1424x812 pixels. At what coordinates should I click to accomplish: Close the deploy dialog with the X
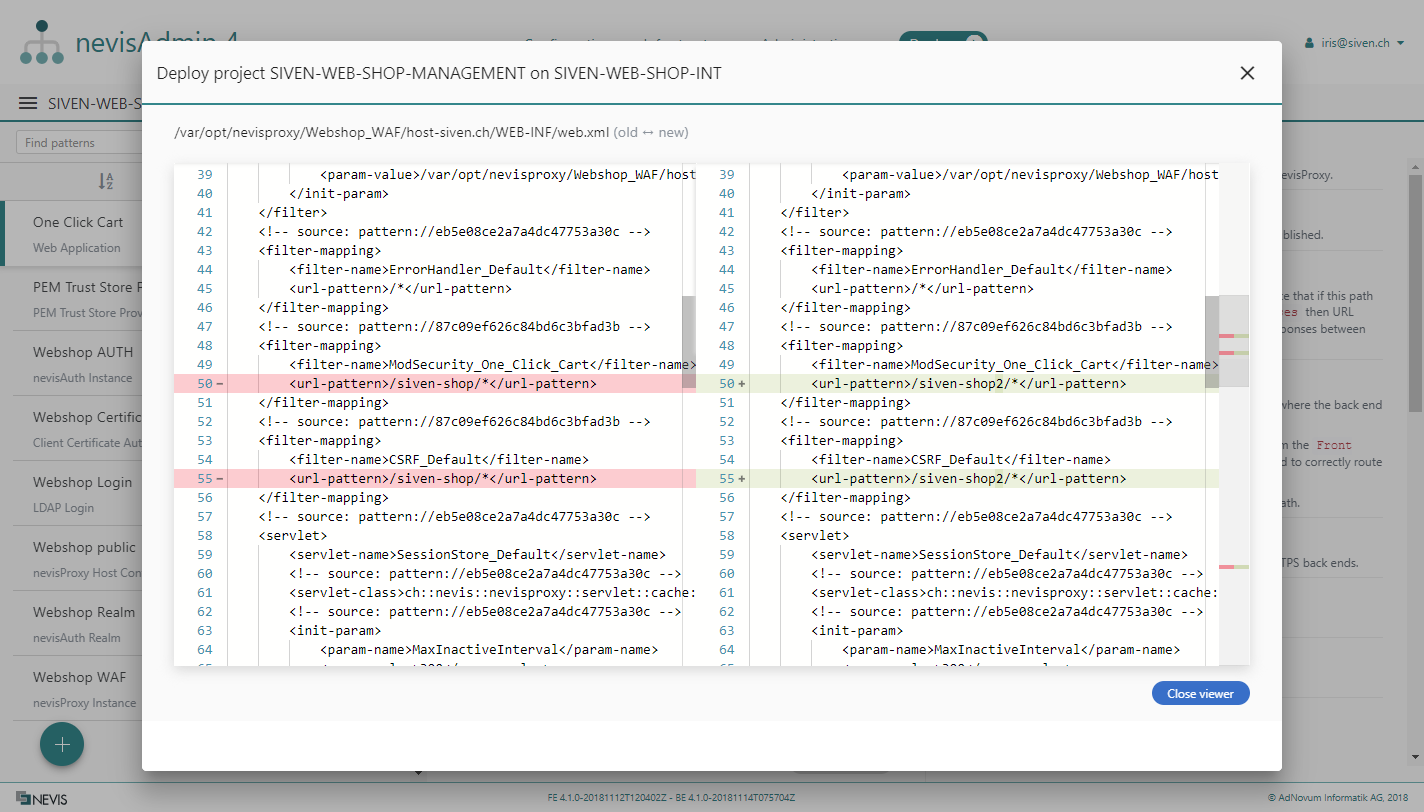pos(1247,73)
